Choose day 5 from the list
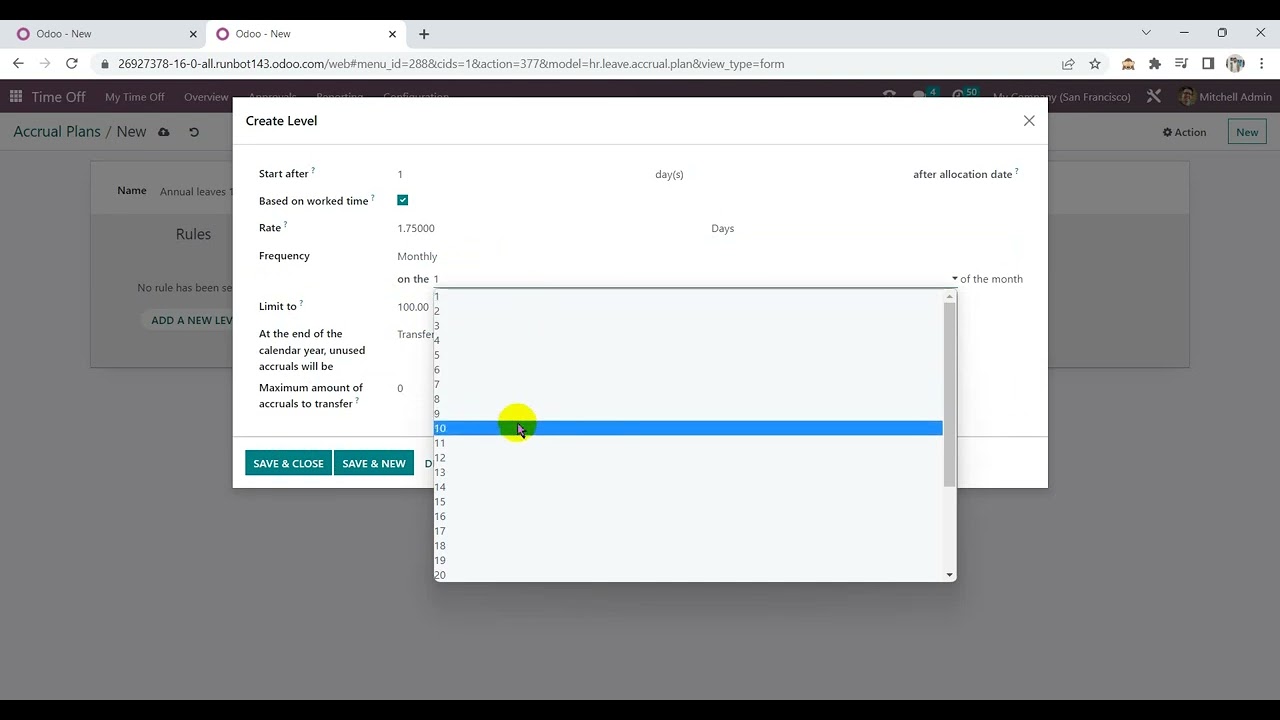Image resolution: width=1280 pixels, height=720 pixels. click(688, 355)
